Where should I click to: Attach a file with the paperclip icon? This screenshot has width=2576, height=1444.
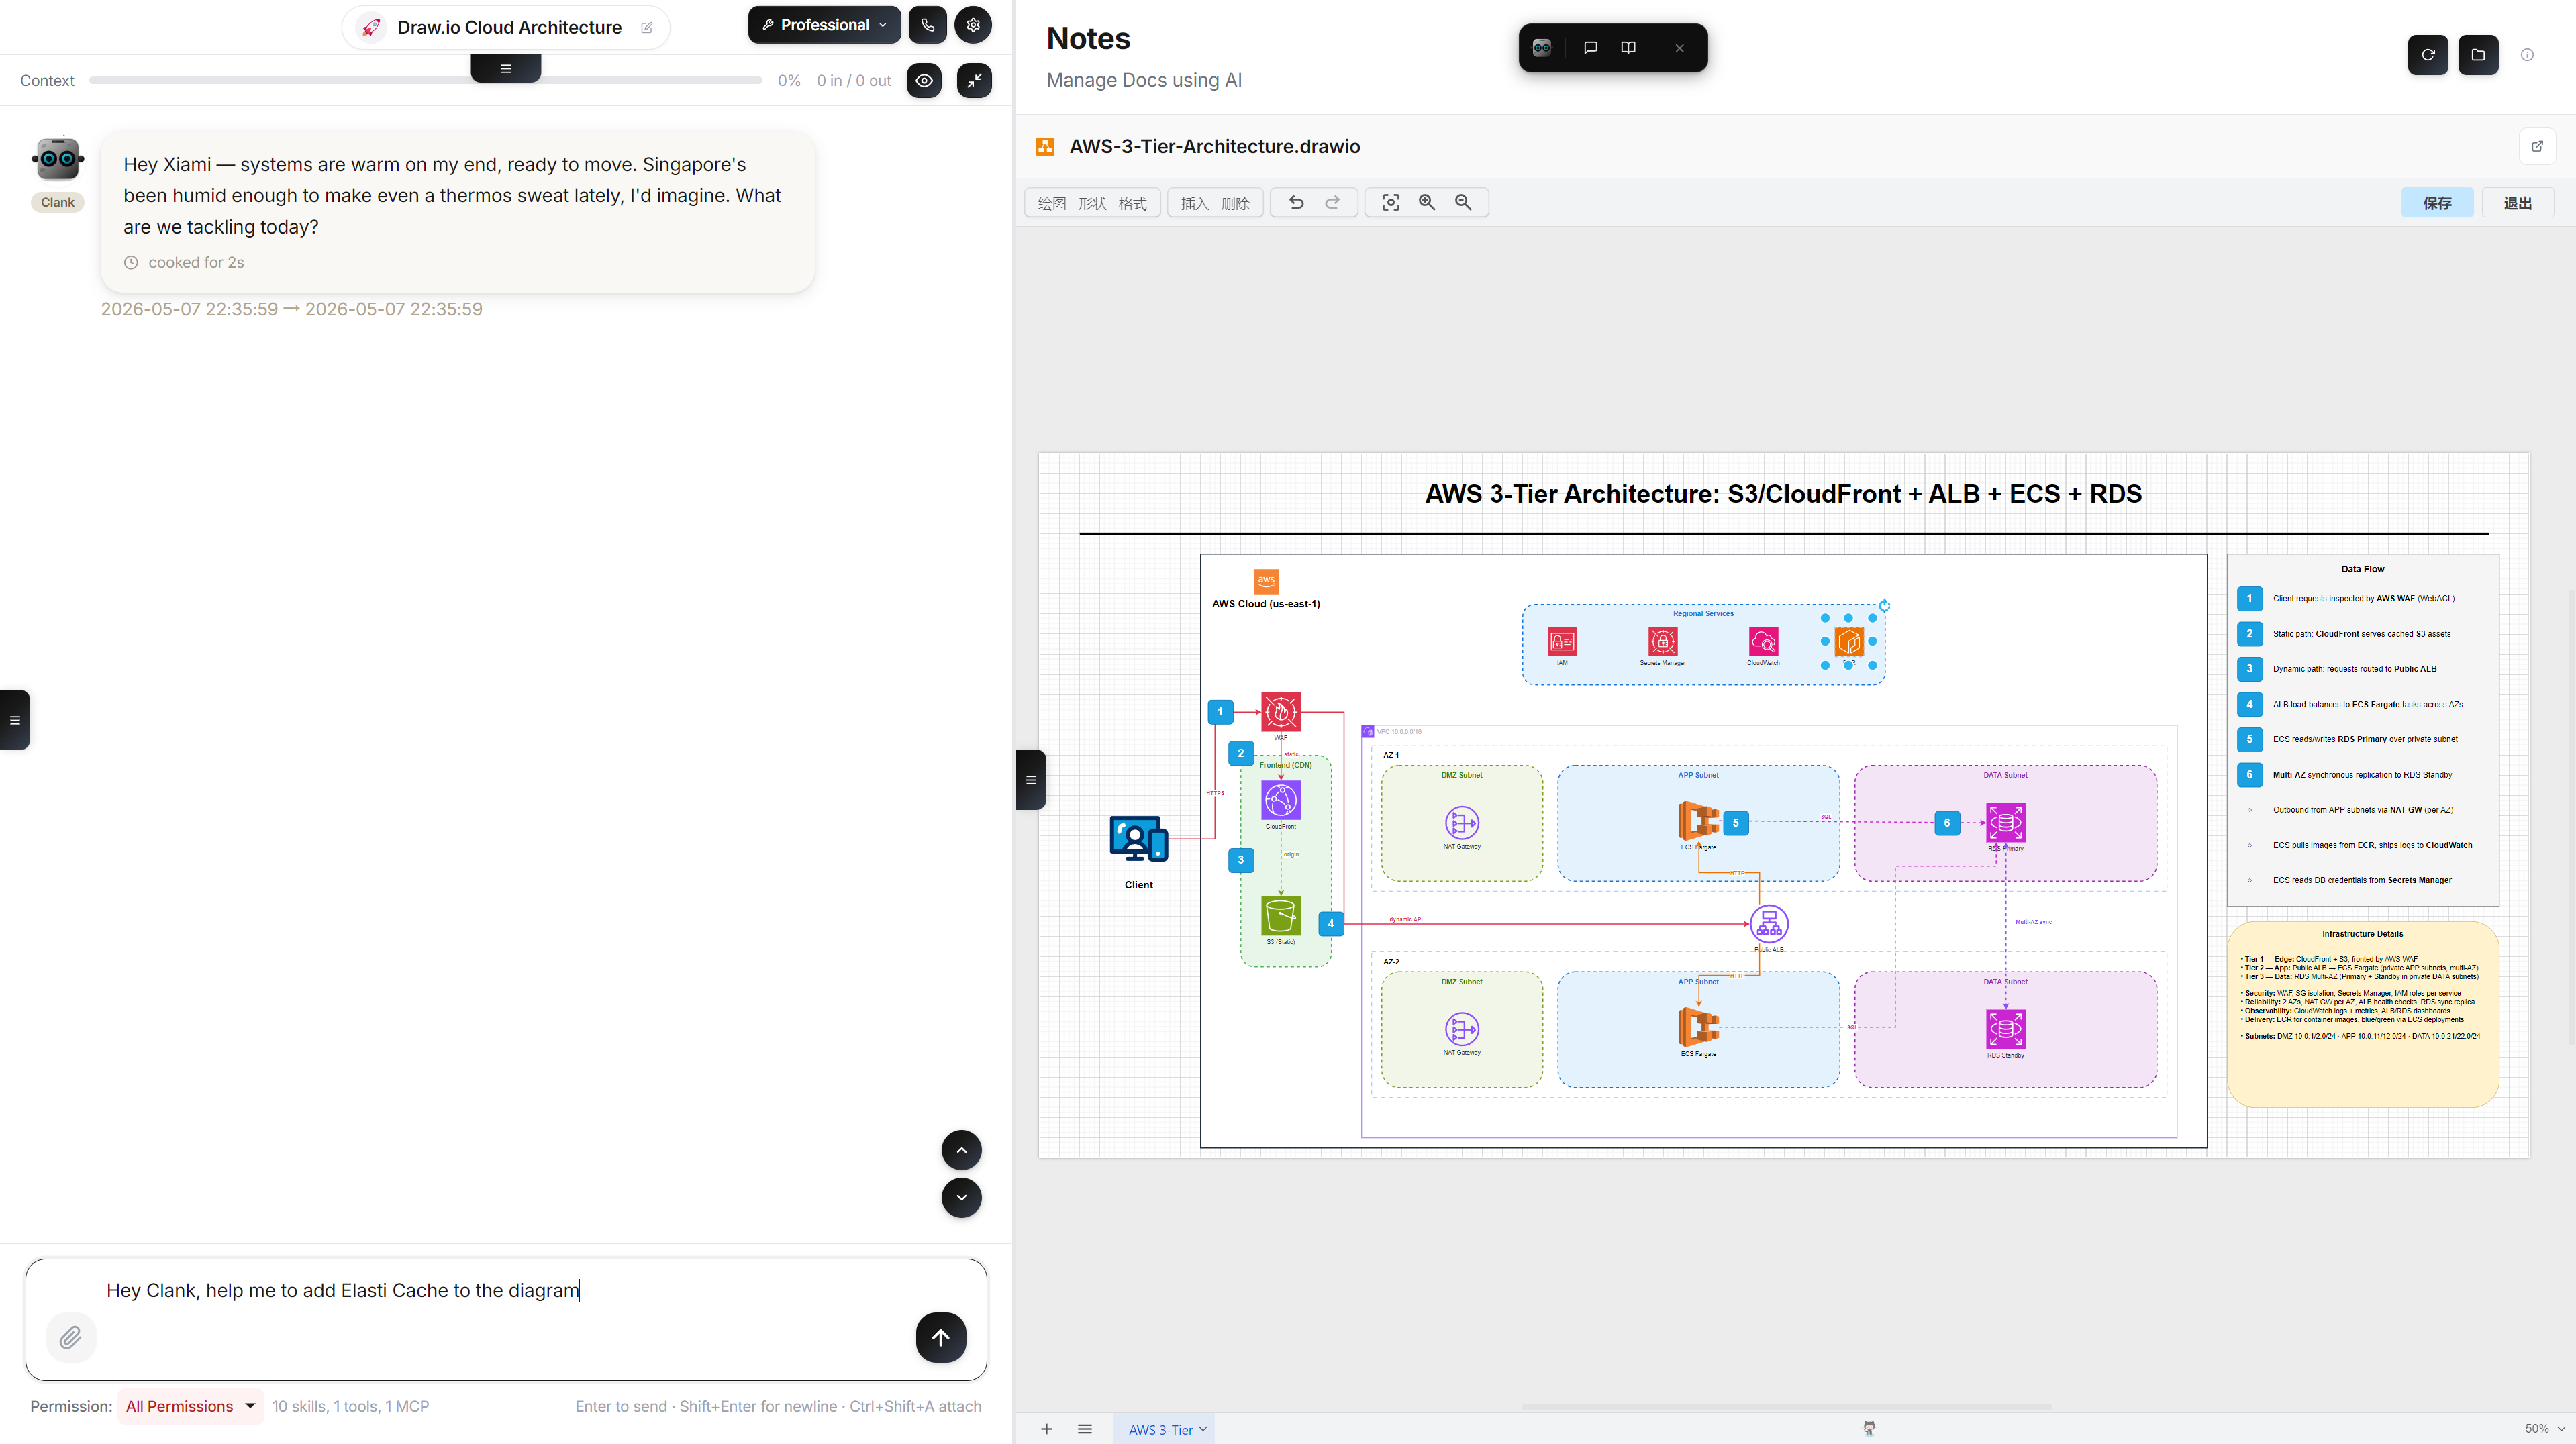[x=70, y=1337]
